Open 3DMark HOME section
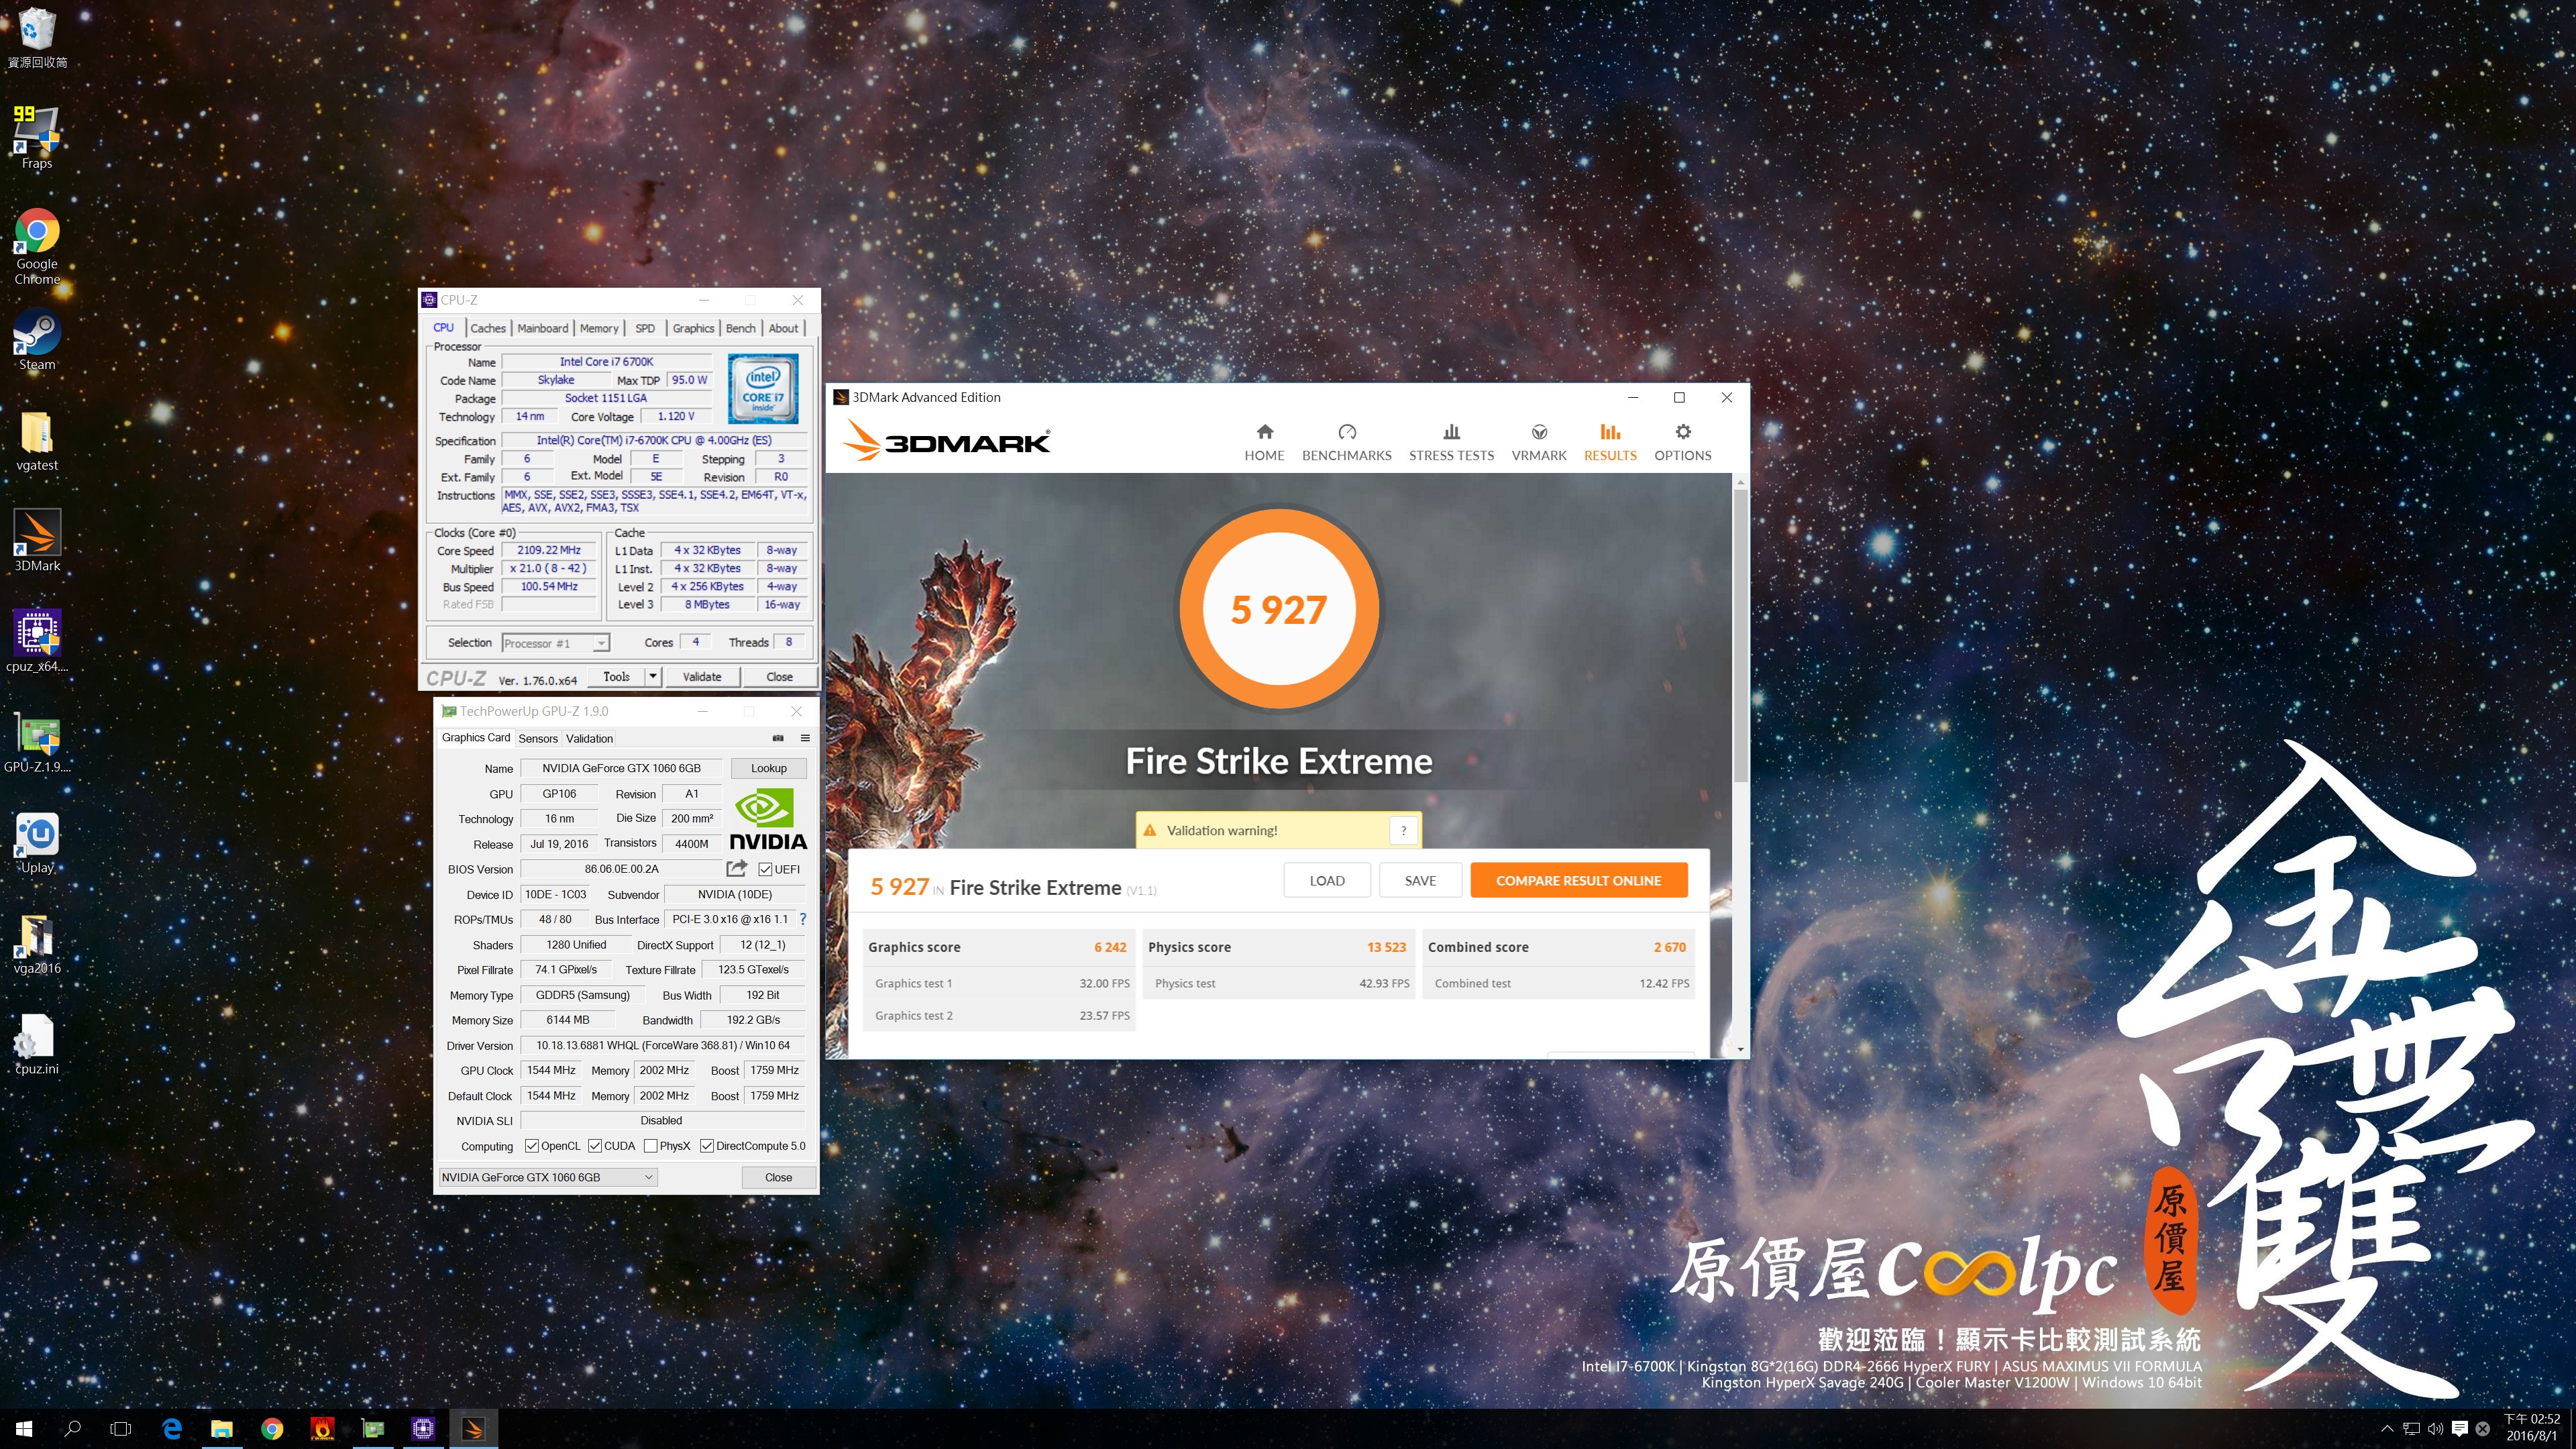The image size is (2576, 1449). [1264, 442]
